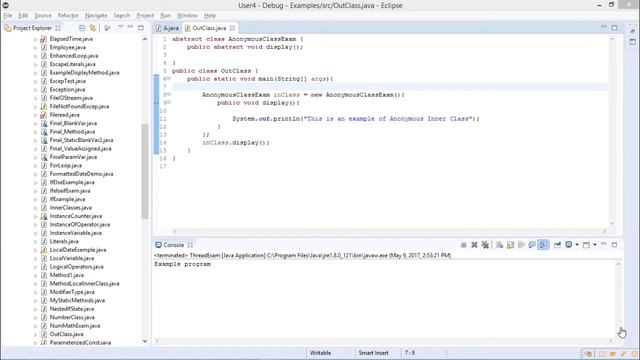The height and width of the screenshot is (360, 640).
Task: Pin the console view
Action: coord(557,245)
